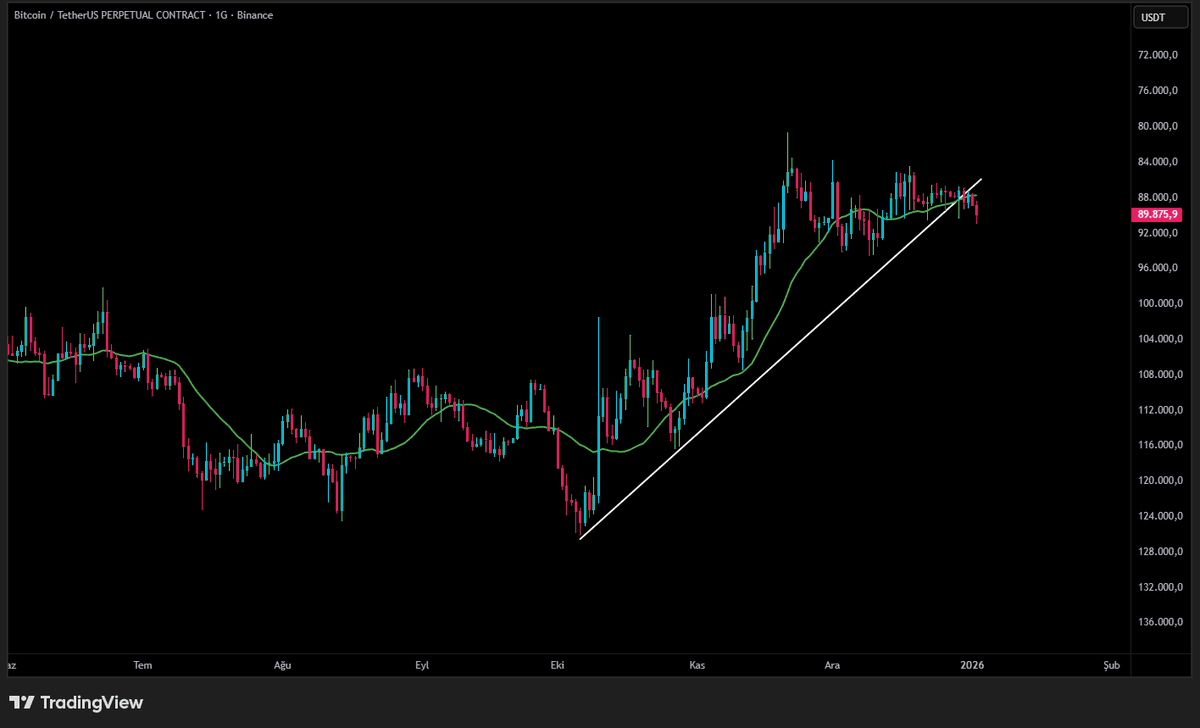Screen dimensions: 1200x728
Task: Click the 88.000,0 price axis label
Action: click(x=1160, y=197)
